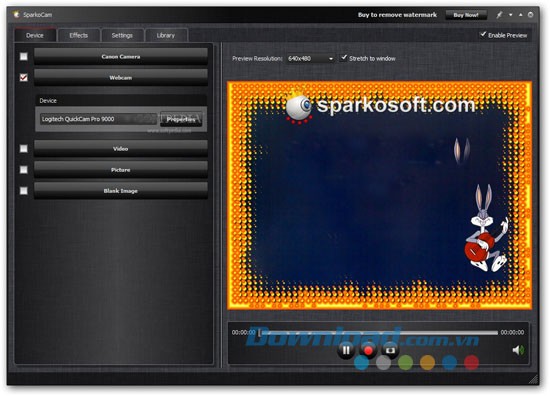This screenshot has width=550, height=396.
Task: Open the title bar dropdown arrow menu
Action: pos(510,15)
